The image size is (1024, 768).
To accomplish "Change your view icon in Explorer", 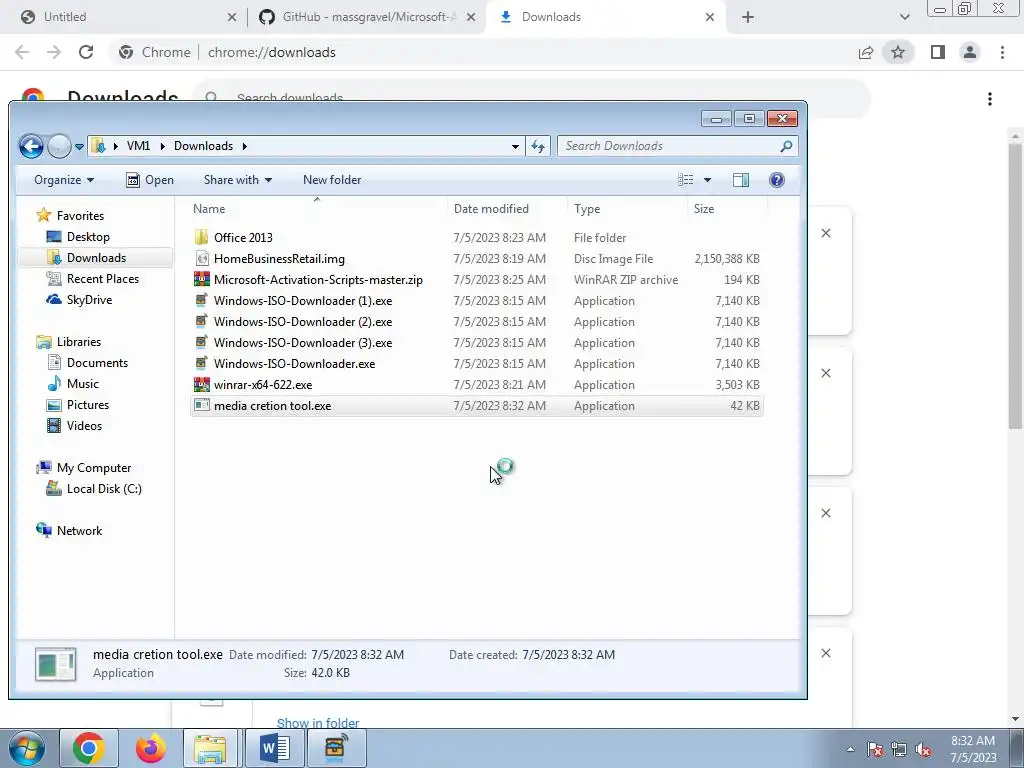I will 686,180.
